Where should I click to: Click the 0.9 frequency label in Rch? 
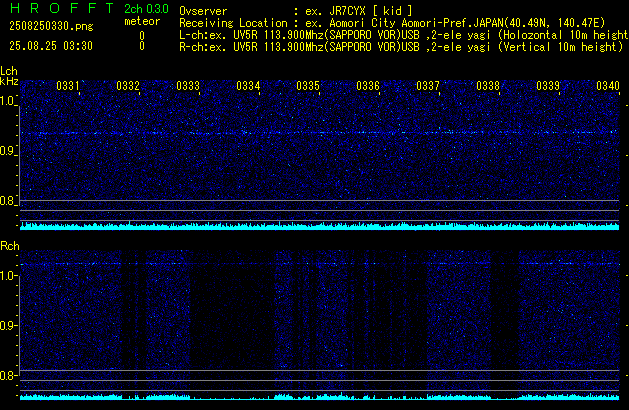tap(7, 325)
